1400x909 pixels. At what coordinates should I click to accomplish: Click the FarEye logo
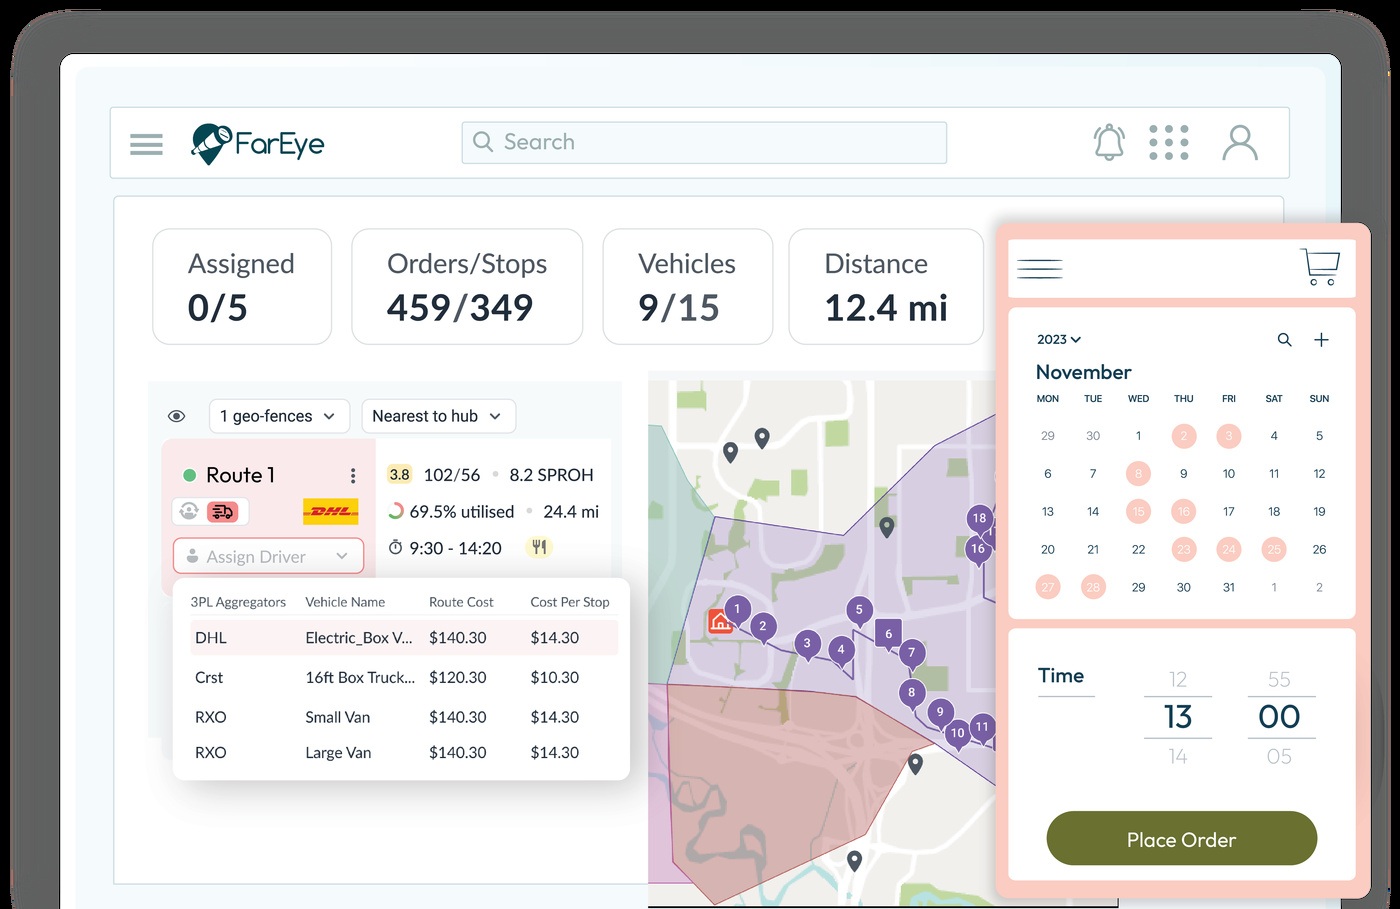pyautogui.click(x=257, y=143)
